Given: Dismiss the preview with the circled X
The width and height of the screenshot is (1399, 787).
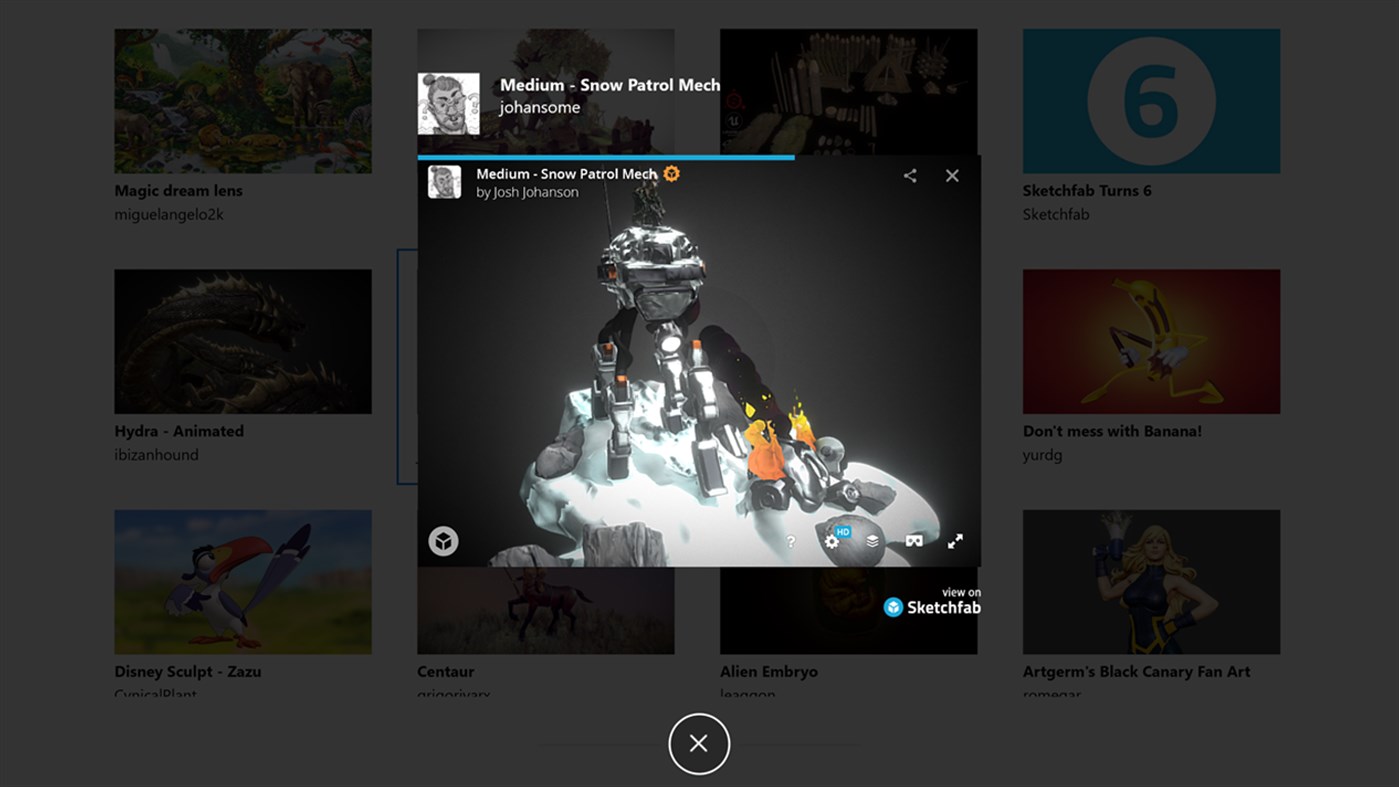Looking at the screenshot, I should (699, 744).
